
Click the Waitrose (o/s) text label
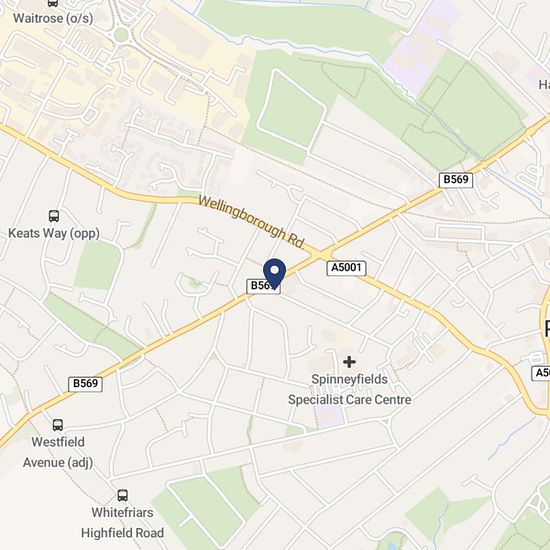click(53, 18)
